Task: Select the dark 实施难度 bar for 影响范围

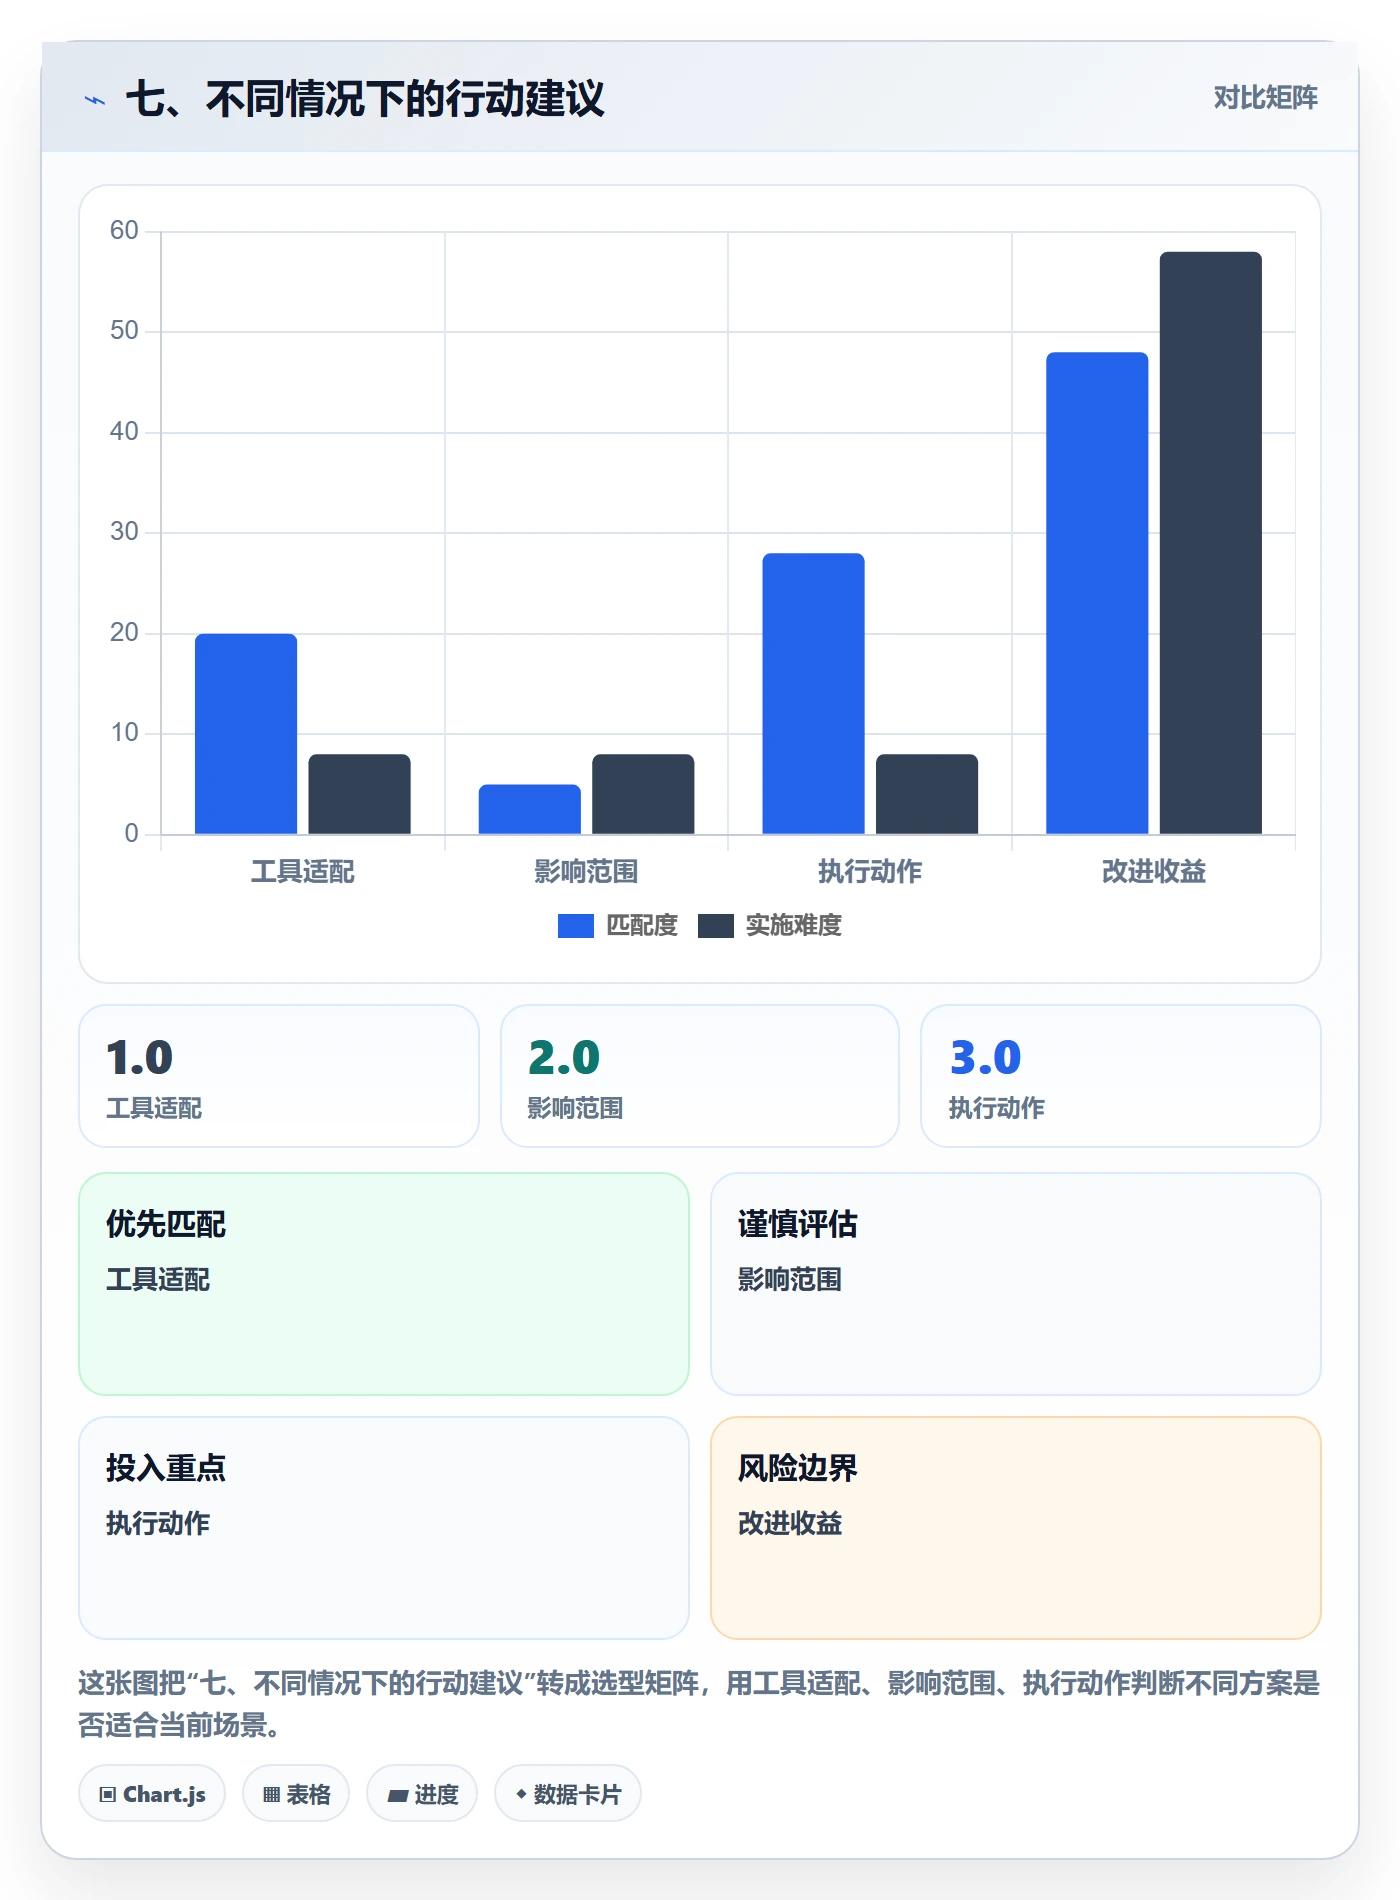Action: pos(643,794)
